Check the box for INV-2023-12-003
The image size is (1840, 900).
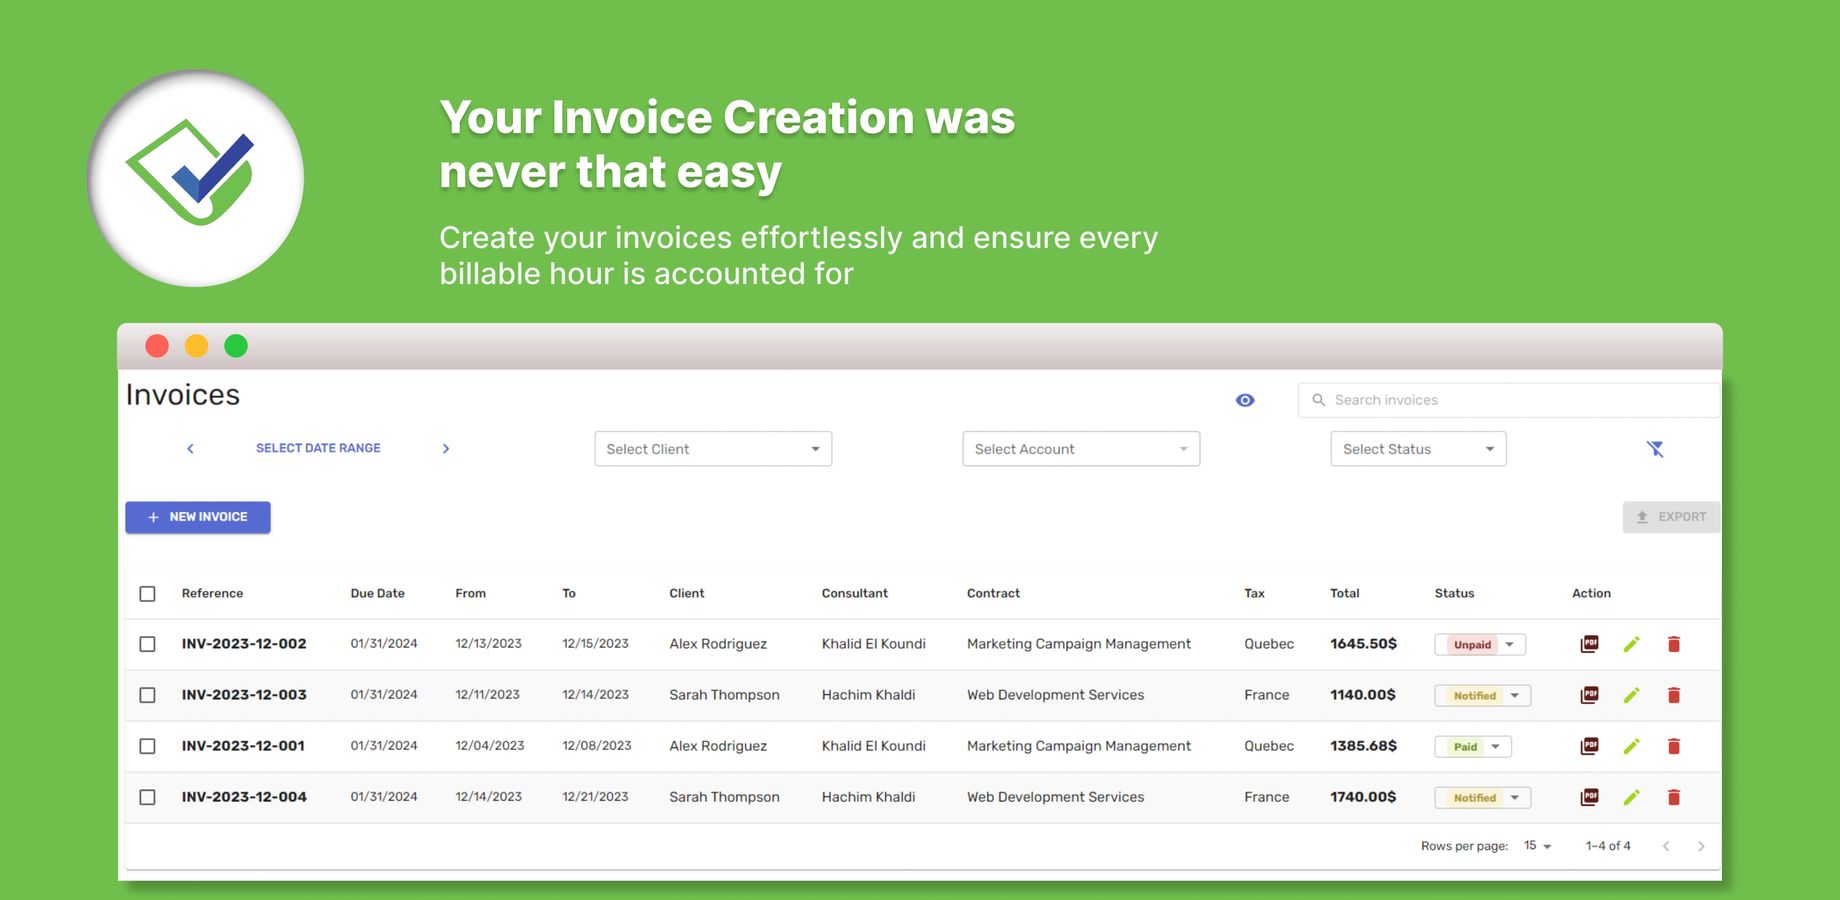tap(147, 695)
